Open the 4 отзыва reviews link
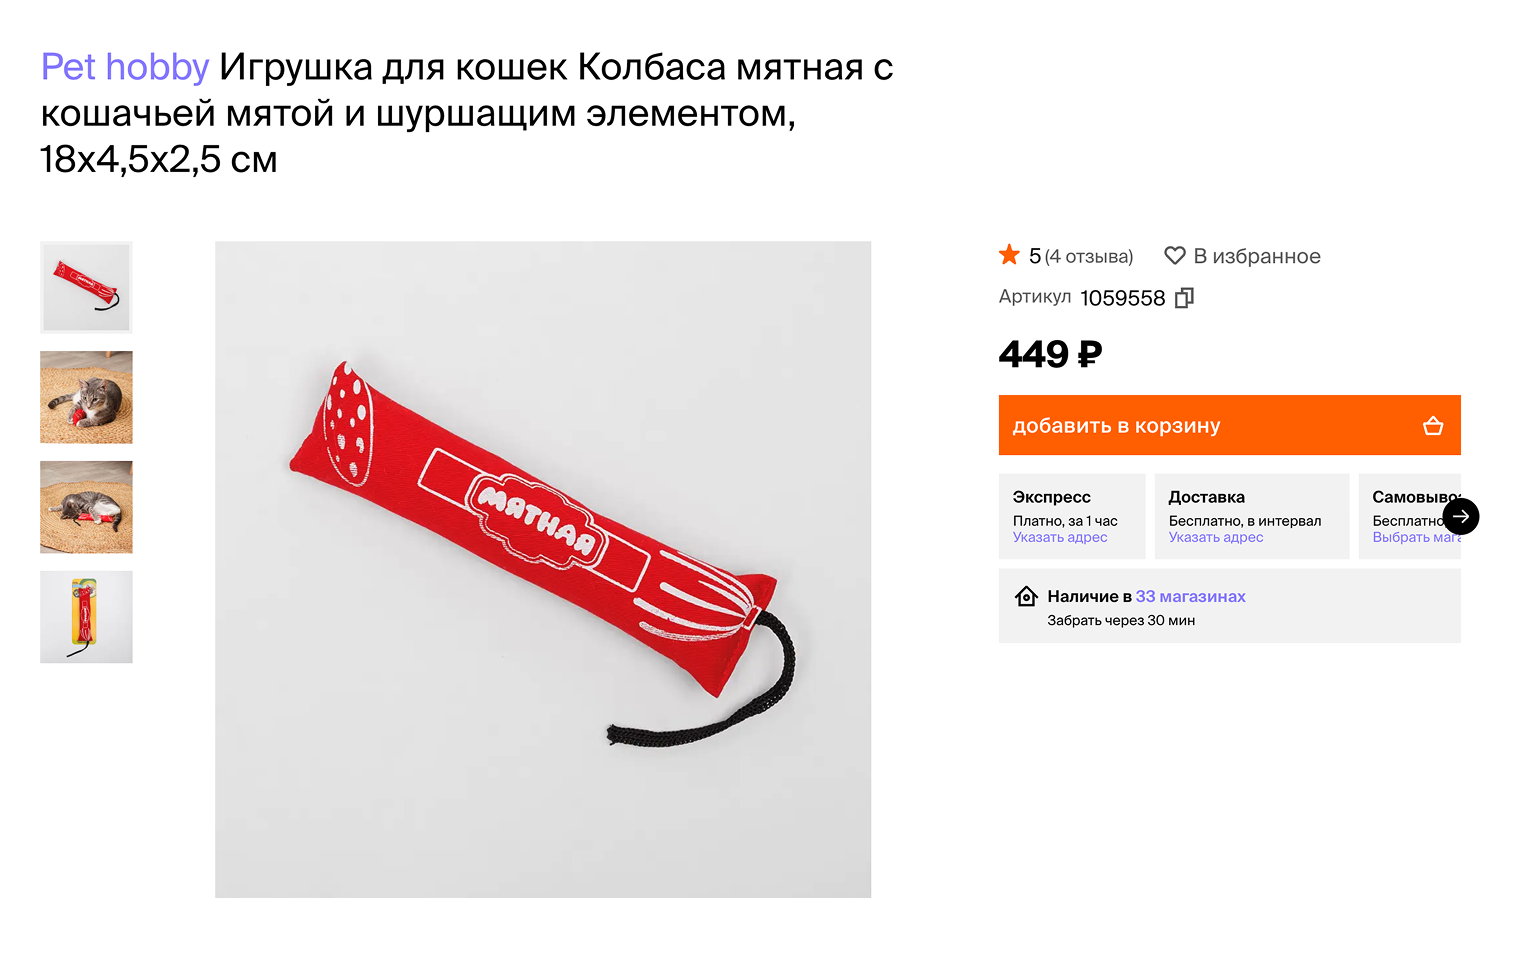The width and height of the screenshot is (1520, 960). pos(1089,257)
